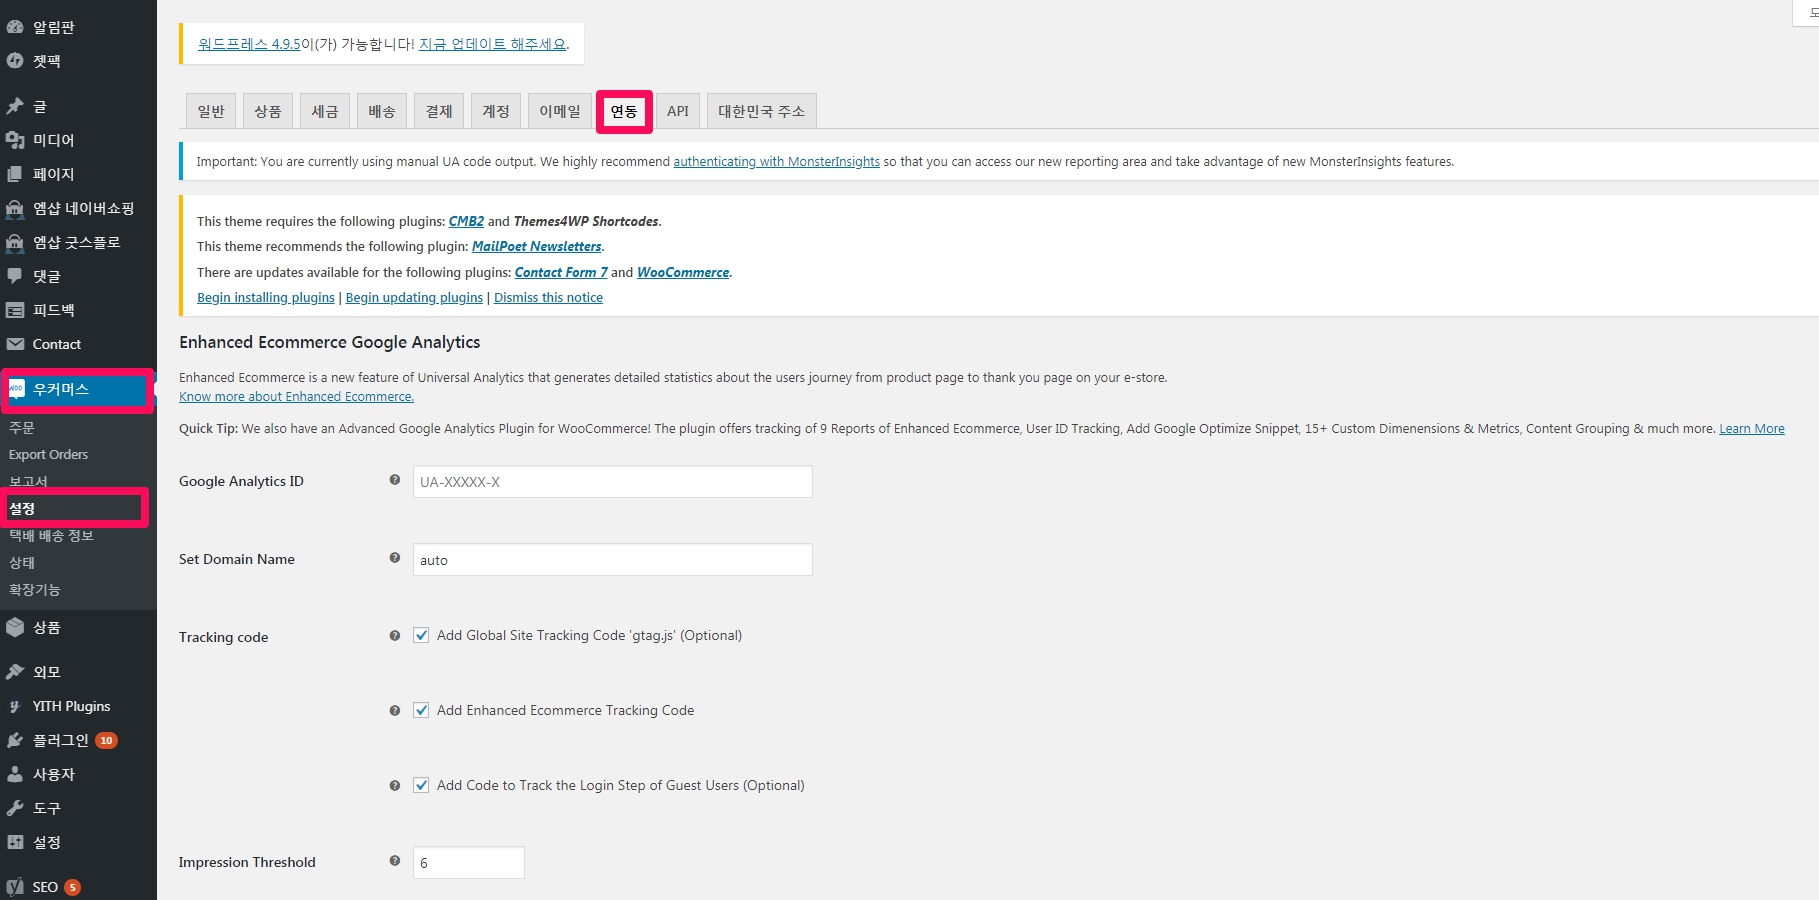Click the 알림판 dashboard icon

[x=15, y=27]
